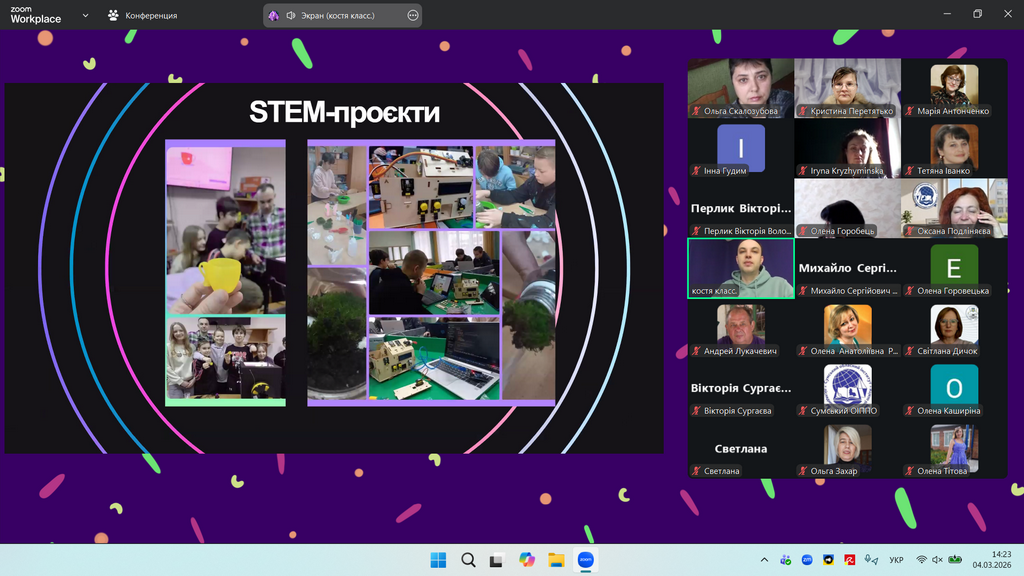Open the Конференция meeting tab

coord(142,15)
